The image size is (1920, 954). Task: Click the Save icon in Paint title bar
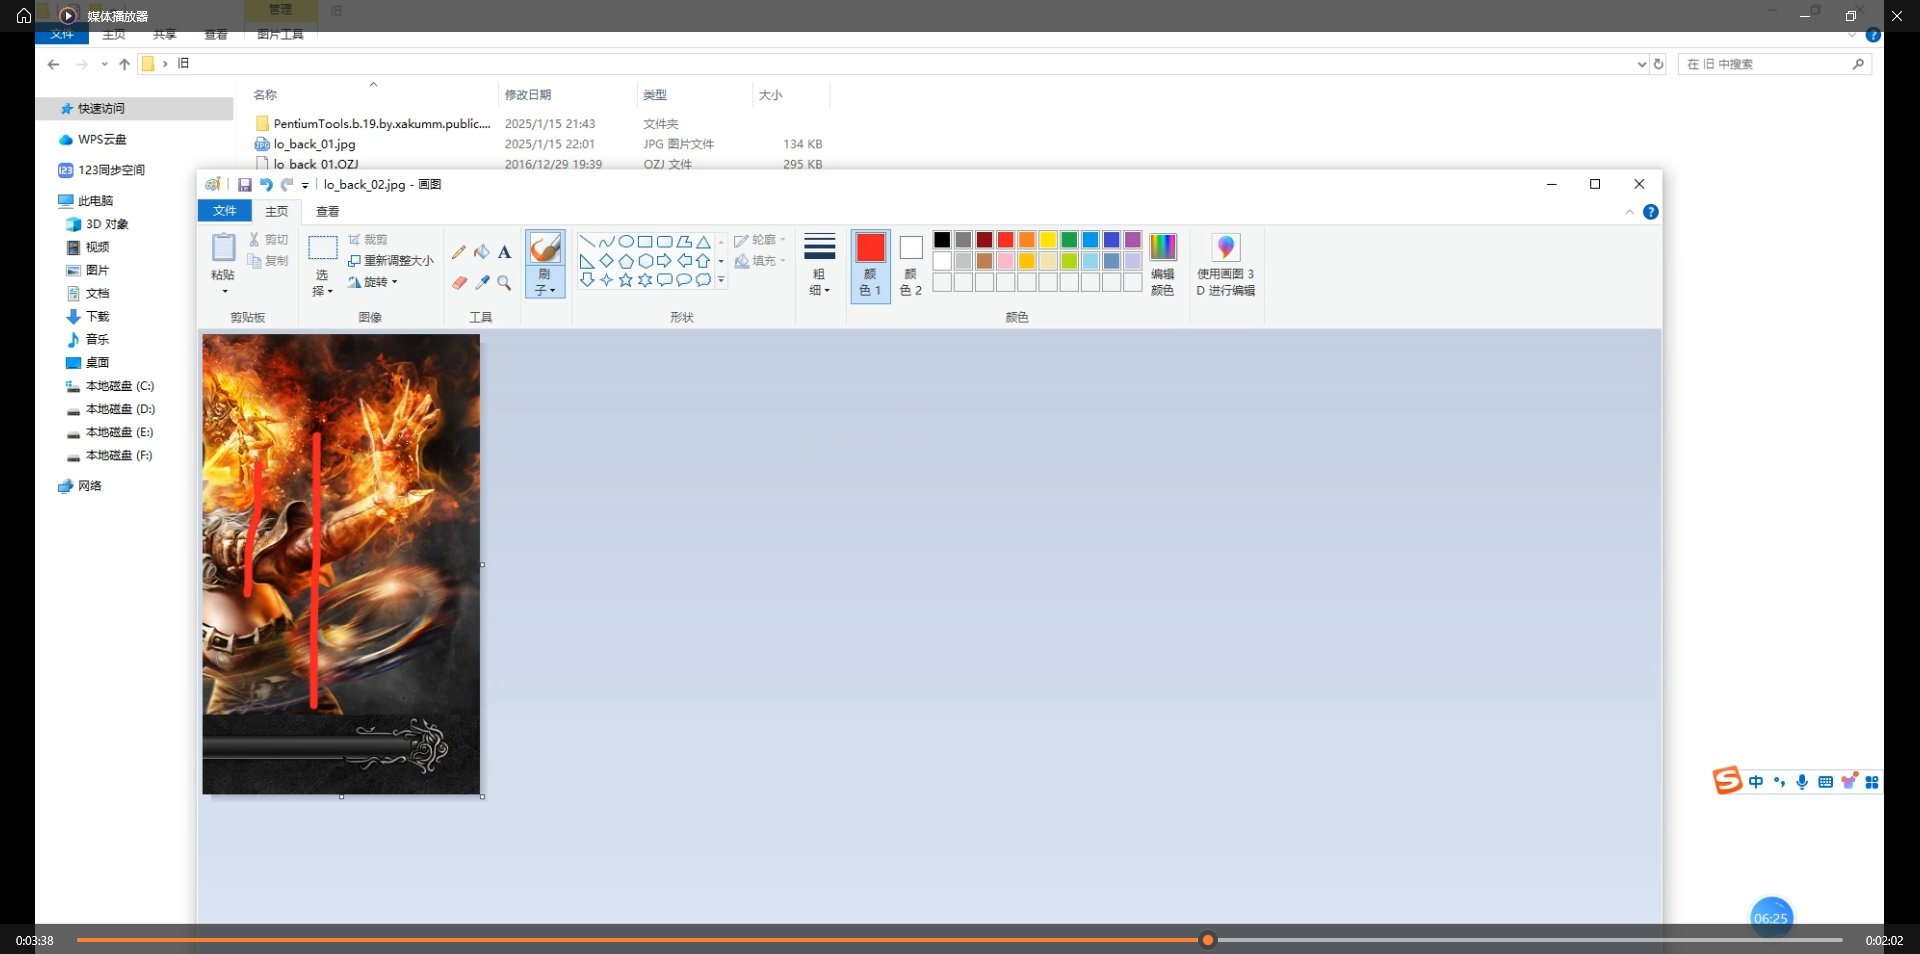coord(244,185)
